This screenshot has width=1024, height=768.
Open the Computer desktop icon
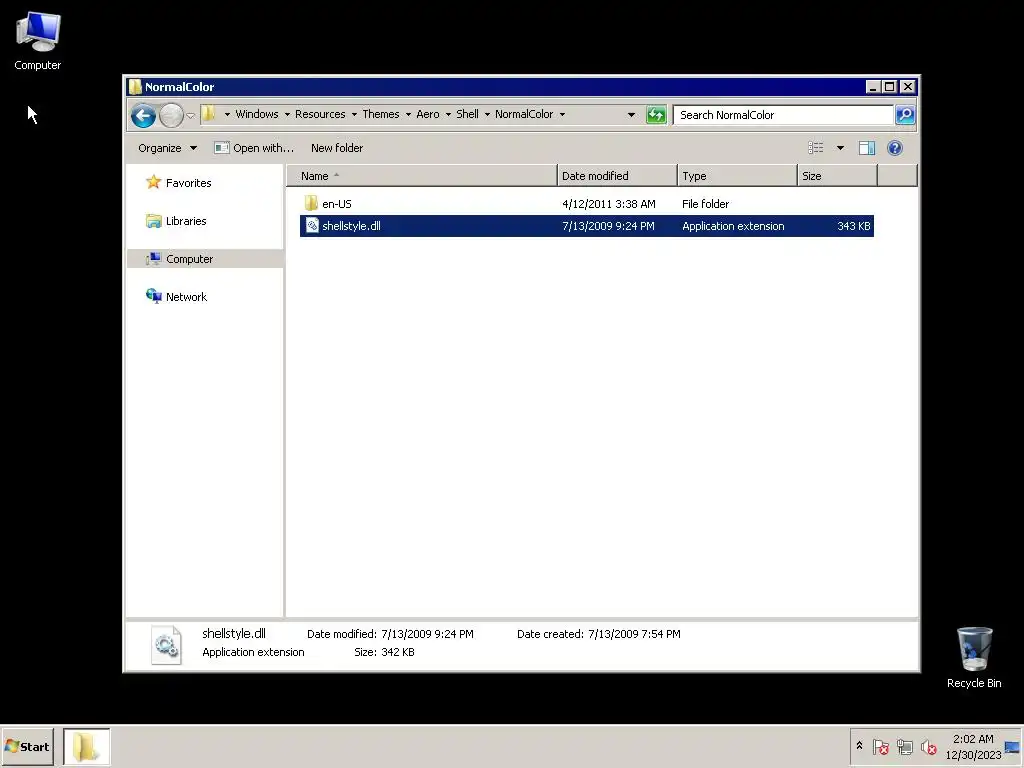point(38,41)
